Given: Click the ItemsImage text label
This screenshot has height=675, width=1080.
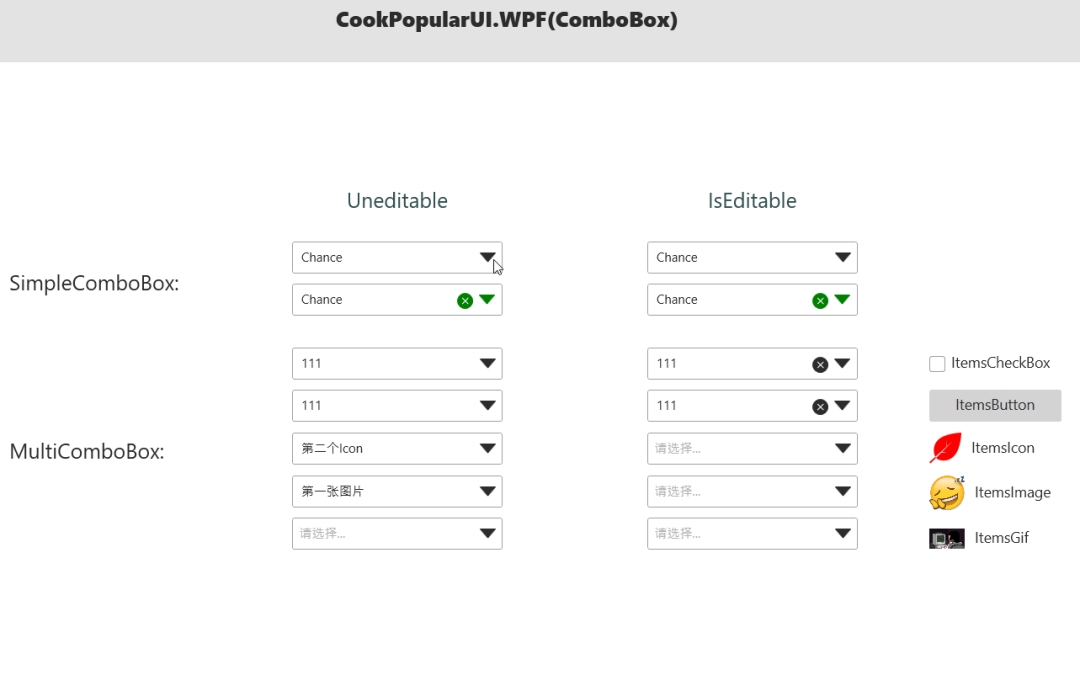Looking at the screenshot, I should pyautogui.click(x=1012, y=492).
